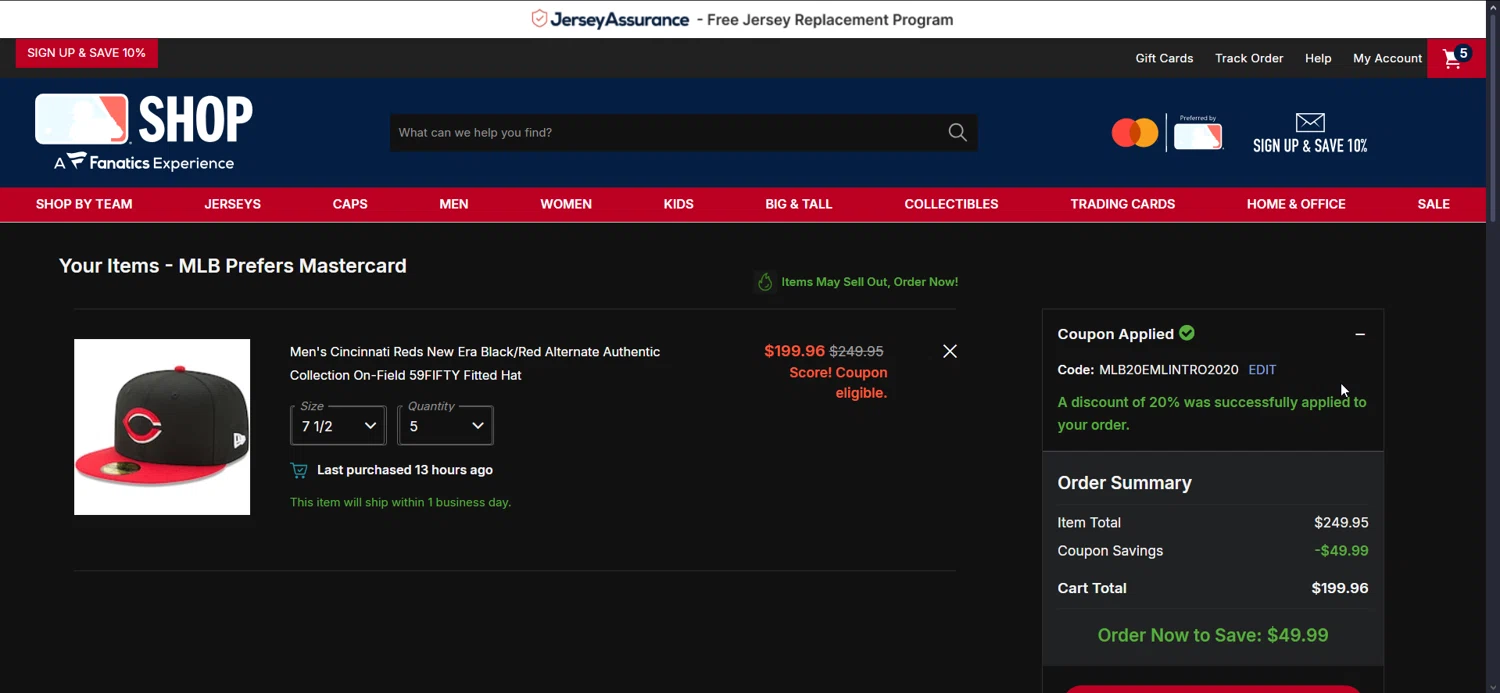Image resolution: width=1500 pixels, height=693 pixels.
Task: Click the $199.96 sale price
Action: (794, 351)
